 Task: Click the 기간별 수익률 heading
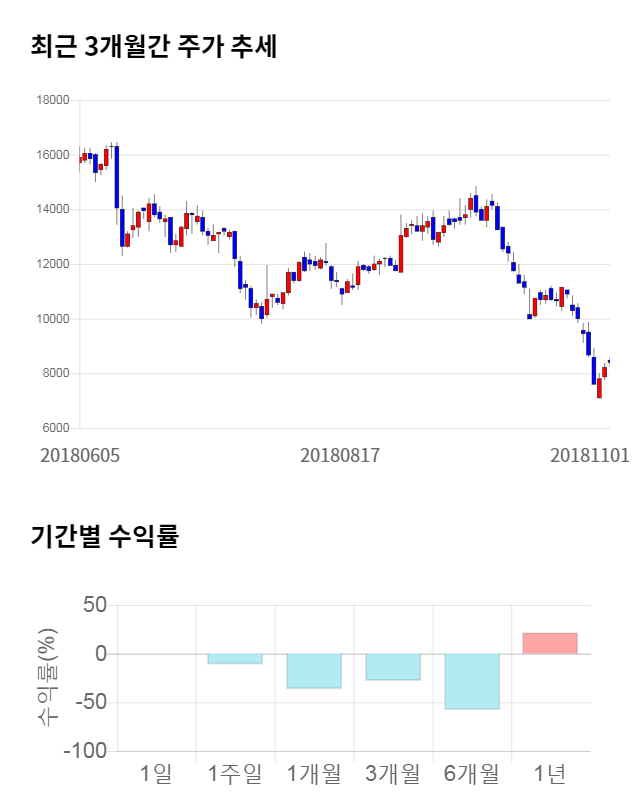coord(104,536)
